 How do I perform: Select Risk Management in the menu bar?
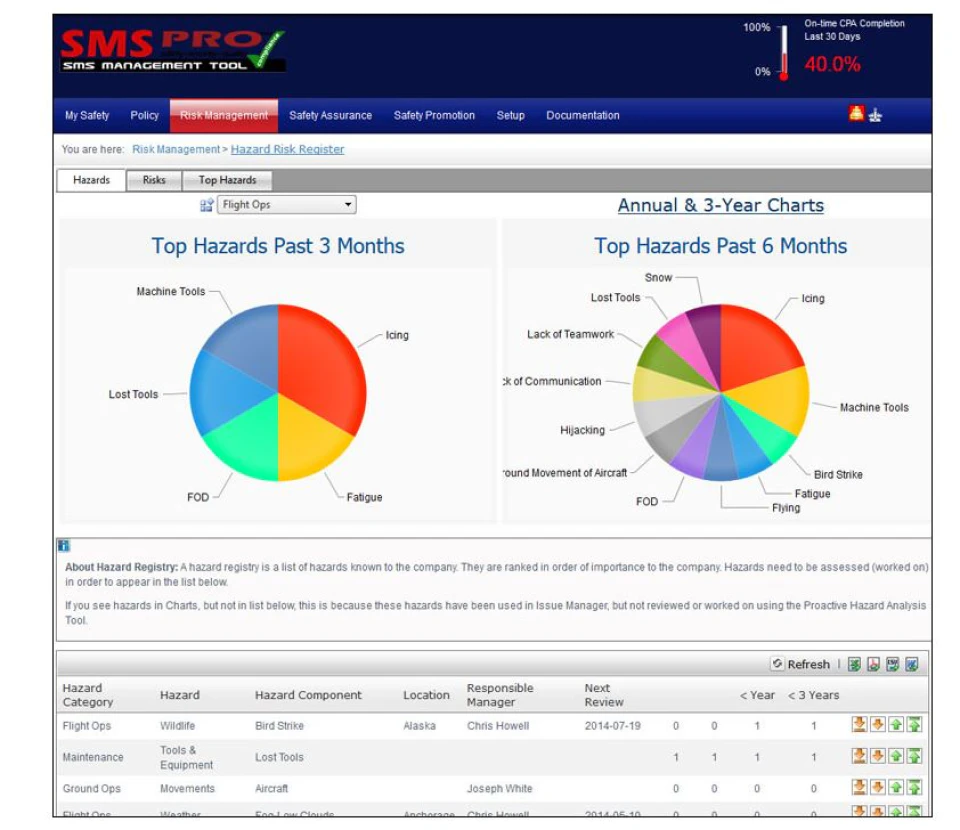[224, 115]
